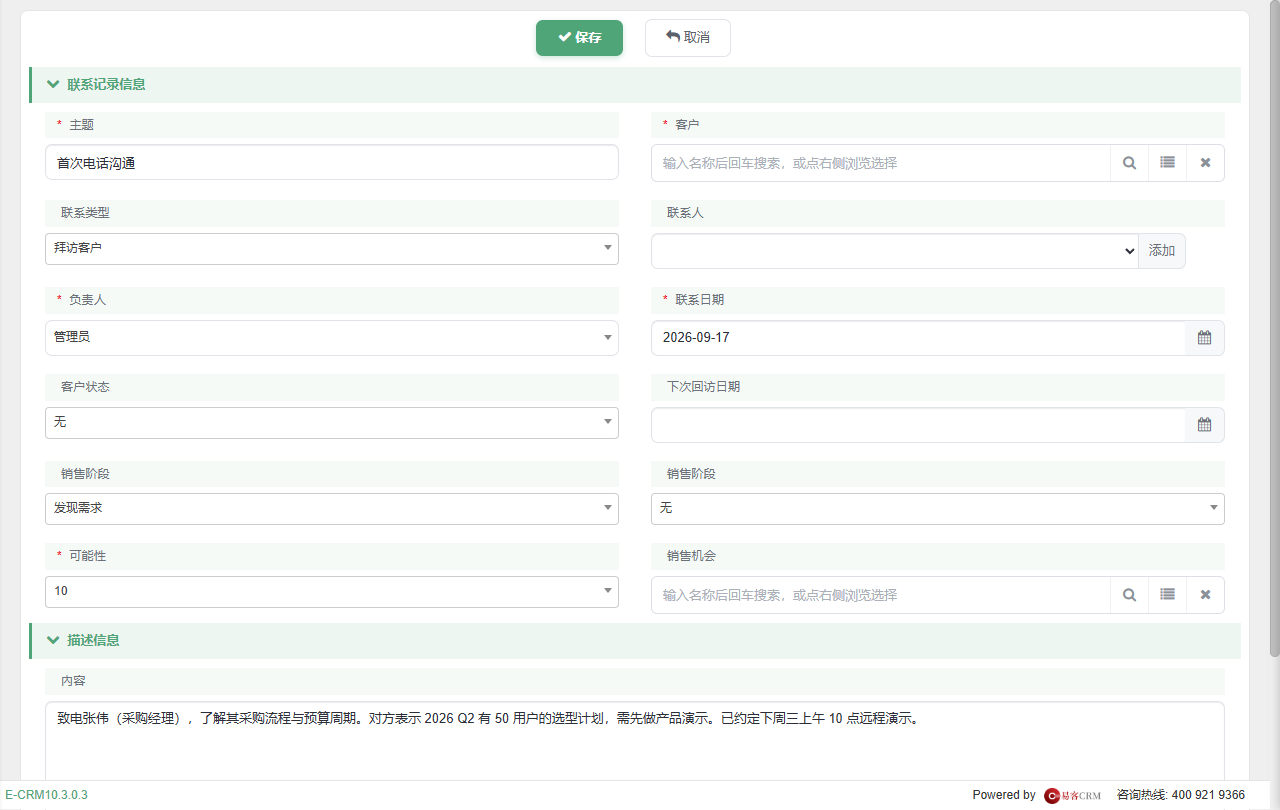This screenshot has height=810, width=1280.
Task: Open the 联系类型 dropdown showing 拜访客户
Action: pos(332,248)
